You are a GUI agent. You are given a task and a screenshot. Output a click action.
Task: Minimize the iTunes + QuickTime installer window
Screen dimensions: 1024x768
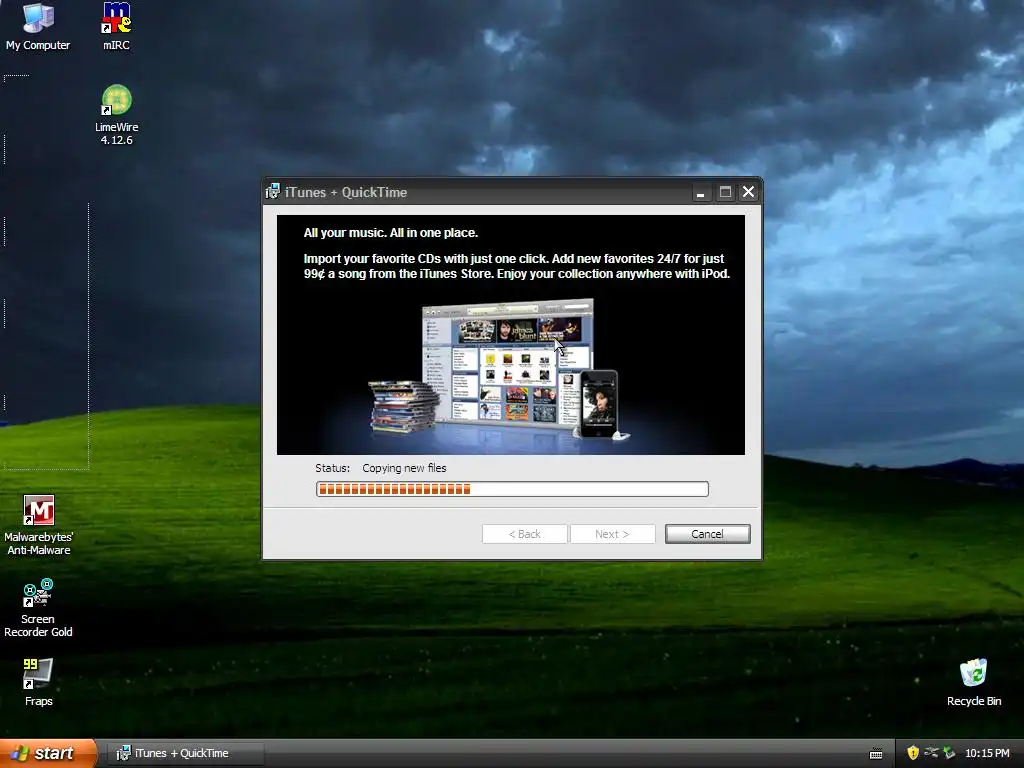pos(701,193)
